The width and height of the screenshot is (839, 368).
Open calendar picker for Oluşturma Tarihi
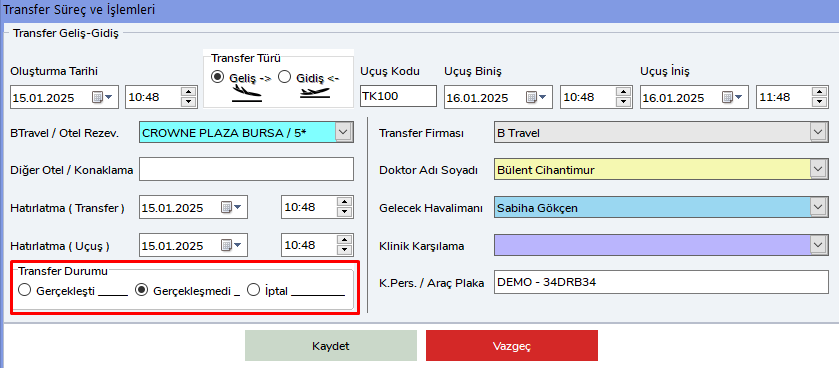(x=103, y=97)
